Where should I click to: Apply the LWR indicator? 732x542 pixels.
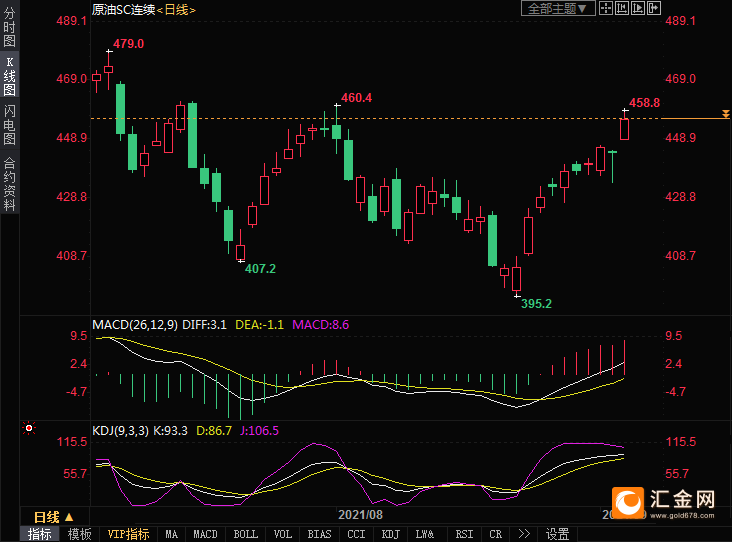(x=425, y=534)
